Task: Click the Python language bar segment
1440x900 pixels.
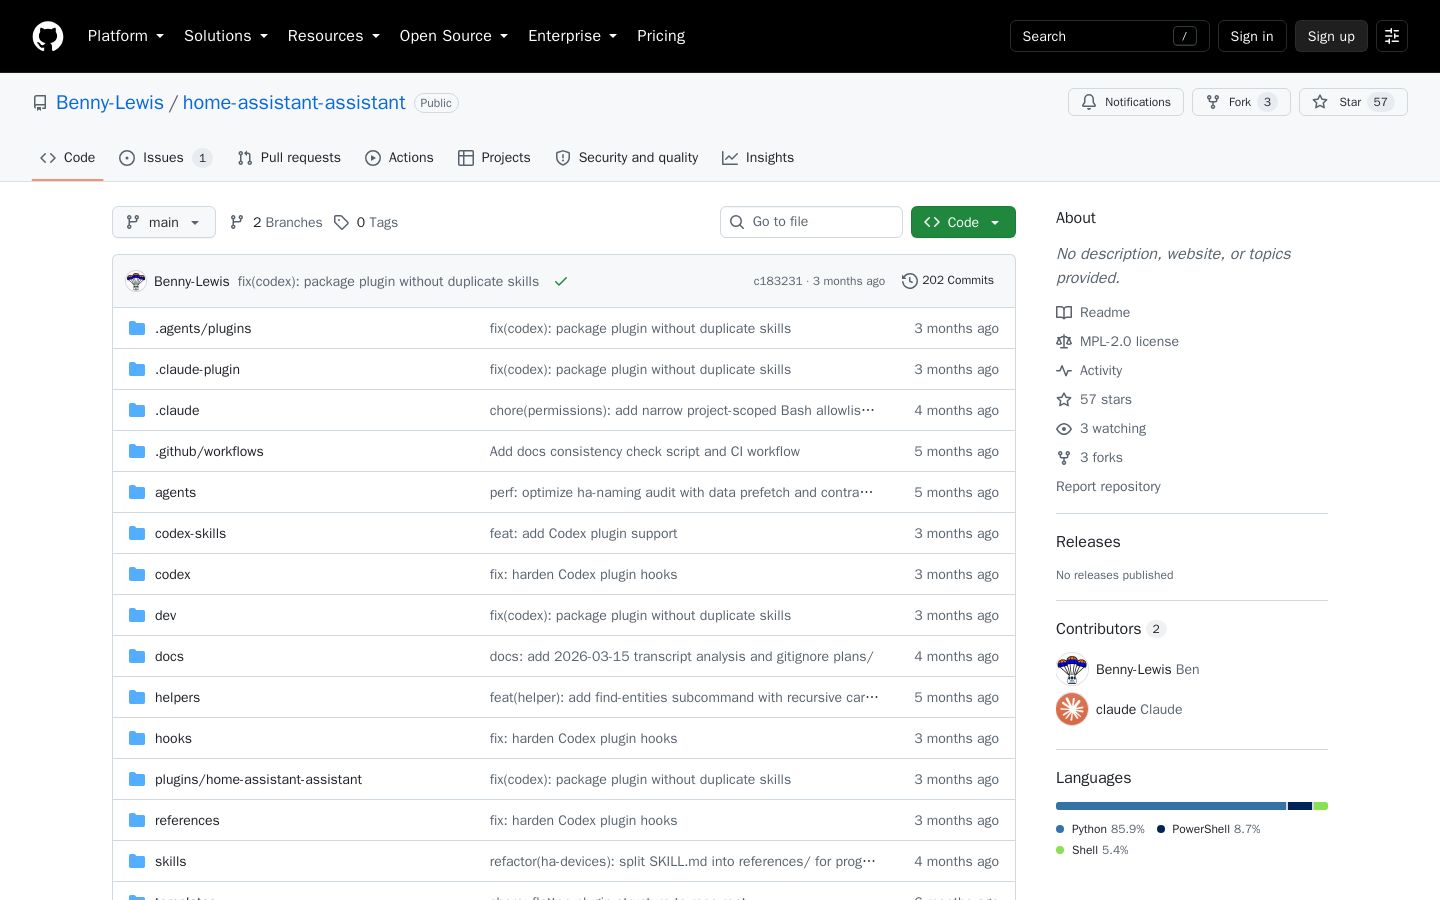Action: [x=1171, y=806]
